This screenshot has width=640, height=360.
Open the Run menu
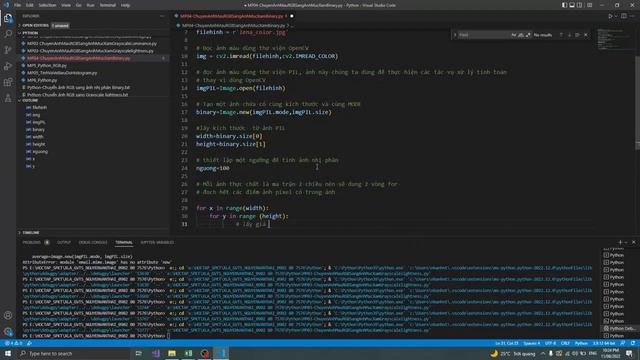(x=91, y=5)
